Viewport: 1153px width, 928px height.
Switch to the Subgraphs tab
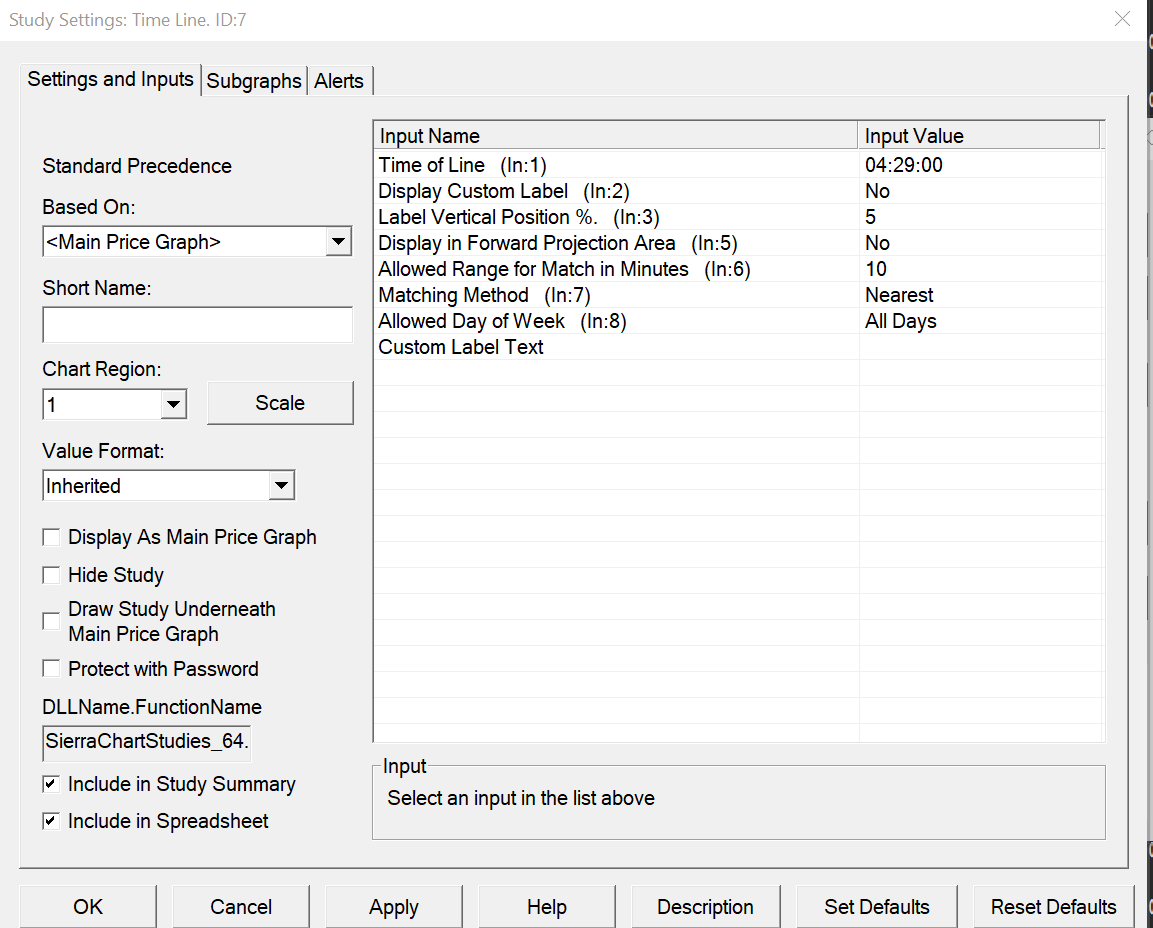254,81
